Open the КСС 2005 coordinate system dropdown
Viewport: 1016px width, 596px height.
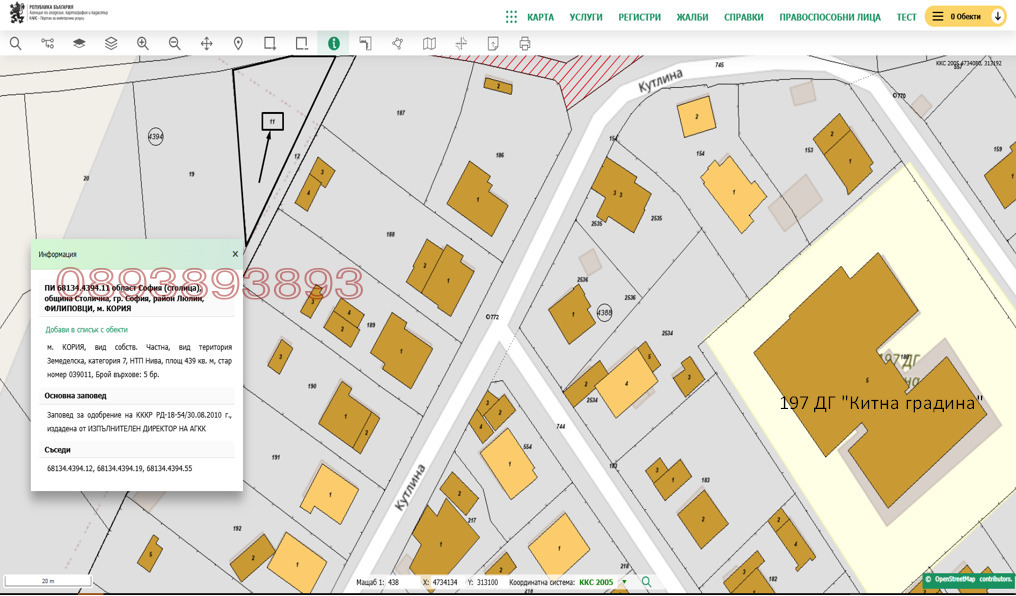click(x=625, y=582)
